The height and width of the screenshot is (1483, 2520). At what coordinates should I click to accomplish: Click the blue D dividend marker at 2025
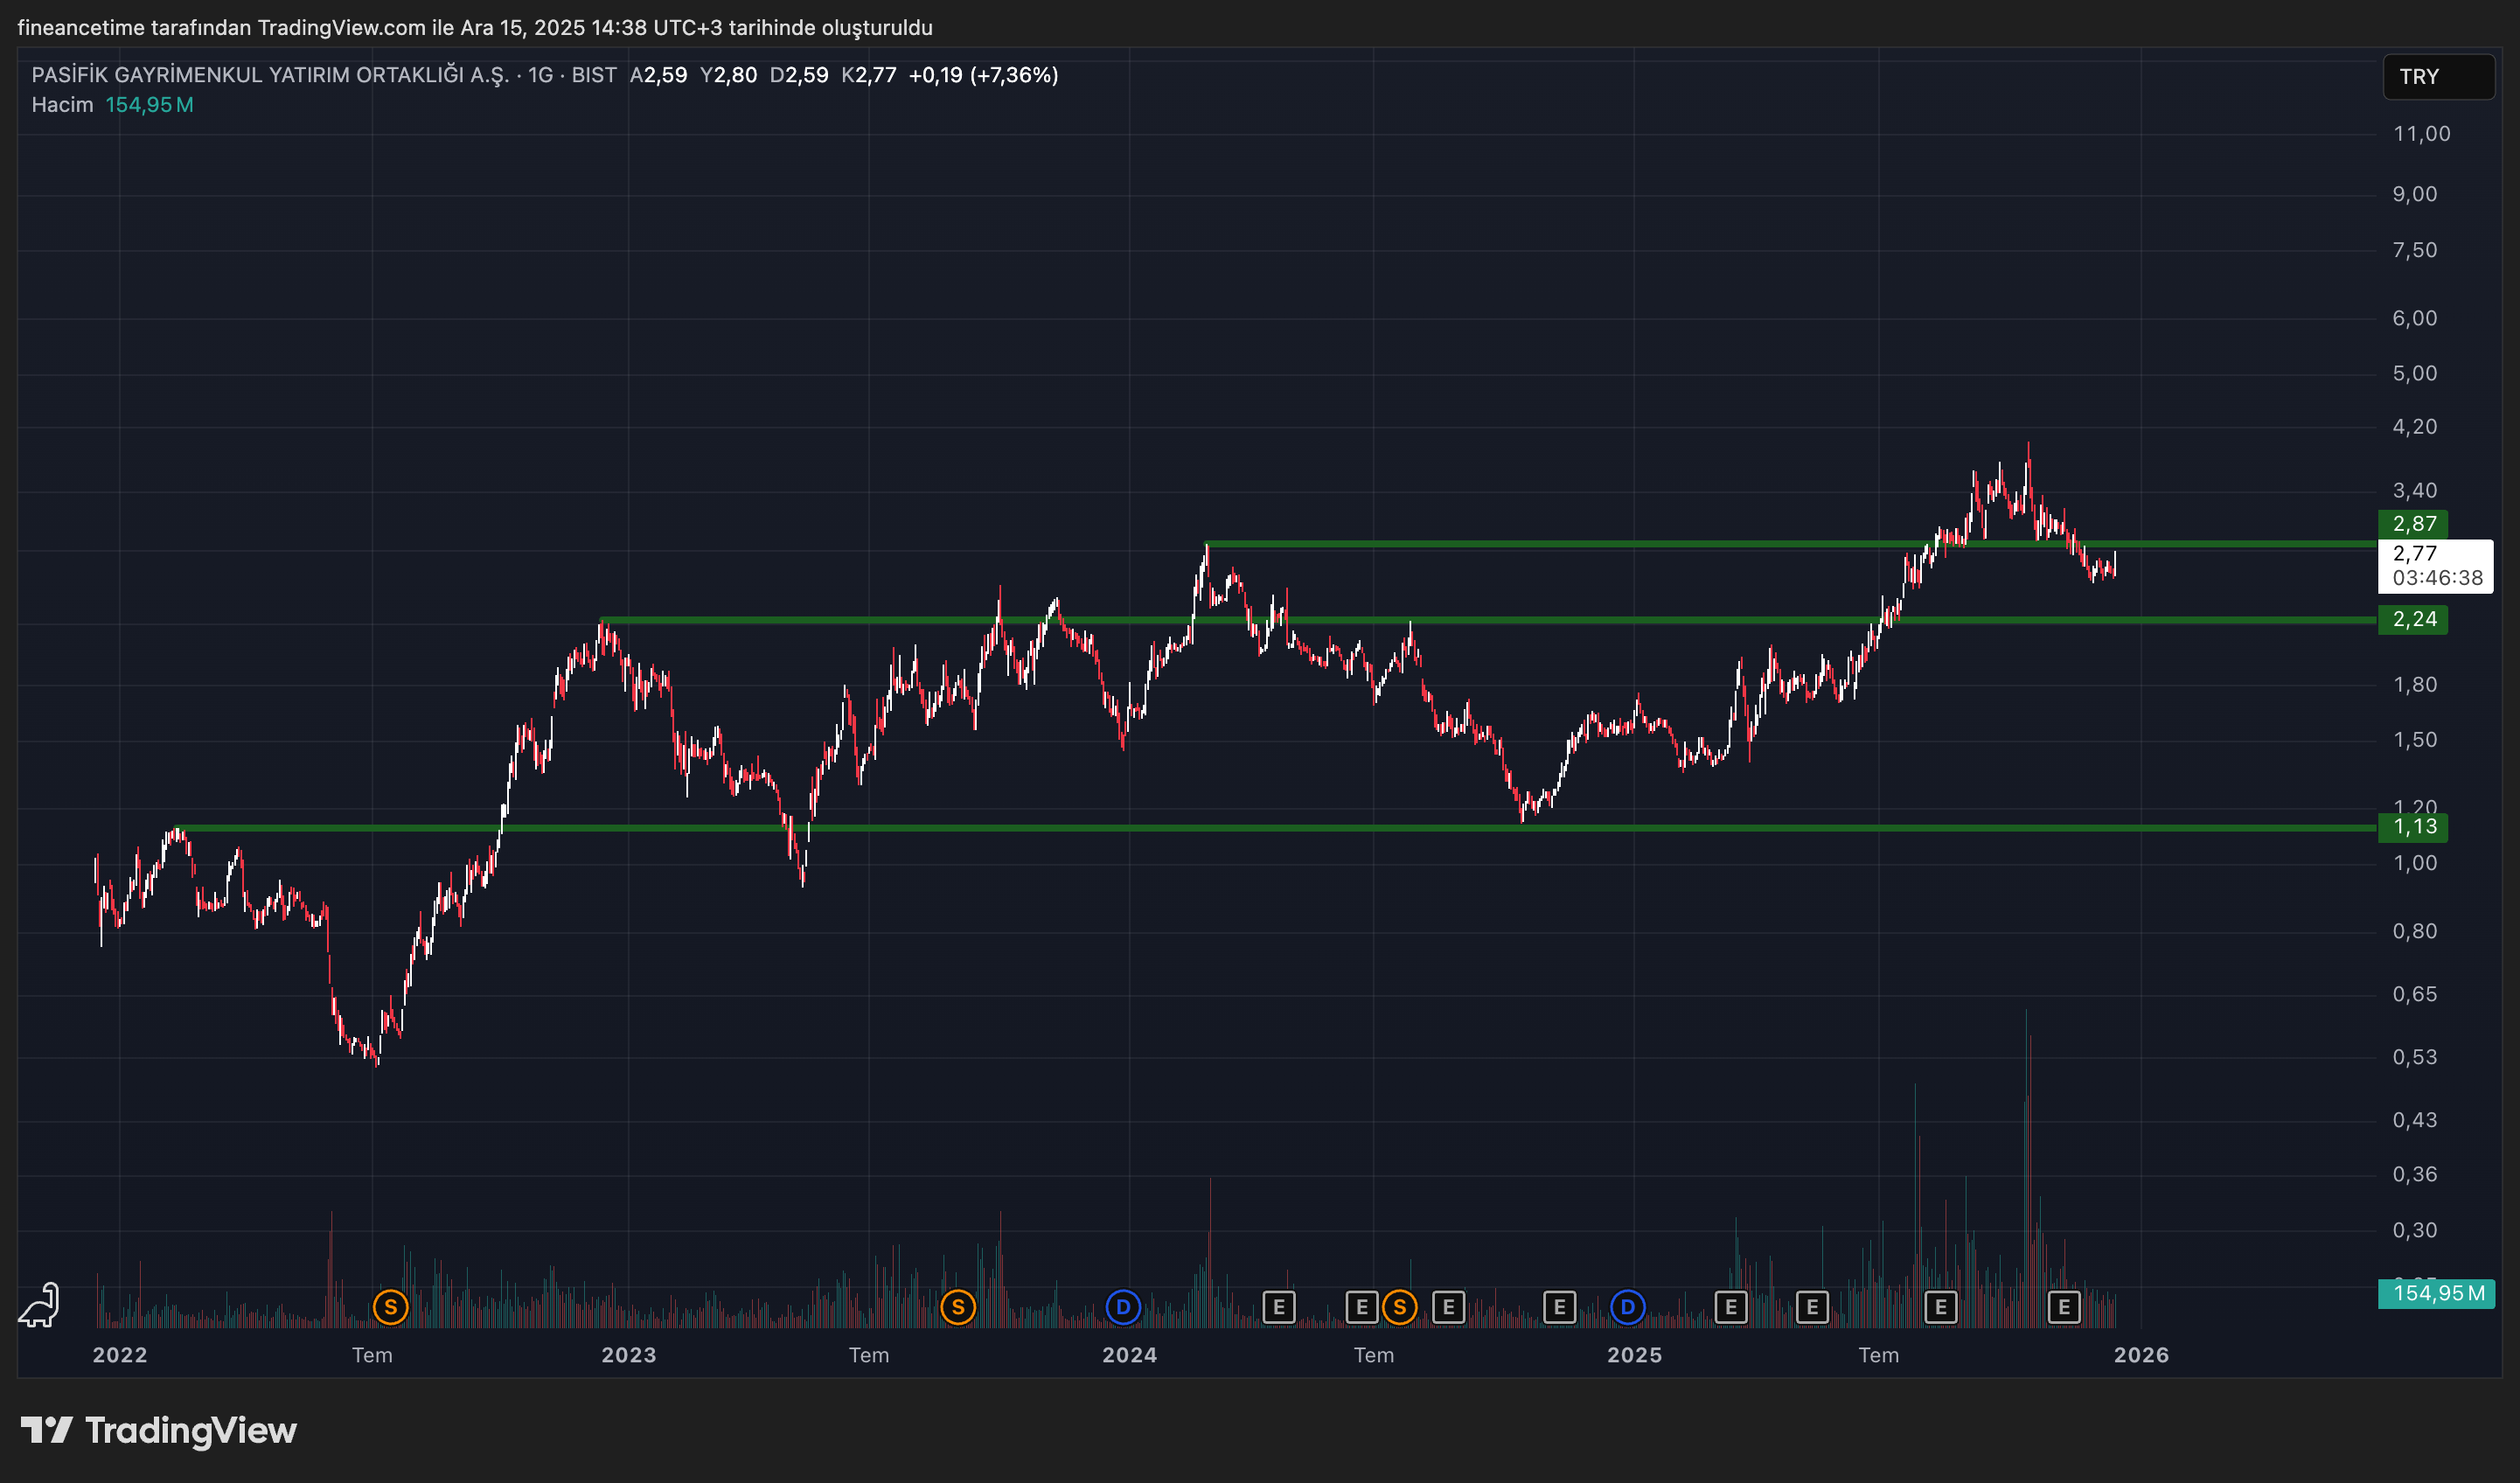tap(1627, 1306)
